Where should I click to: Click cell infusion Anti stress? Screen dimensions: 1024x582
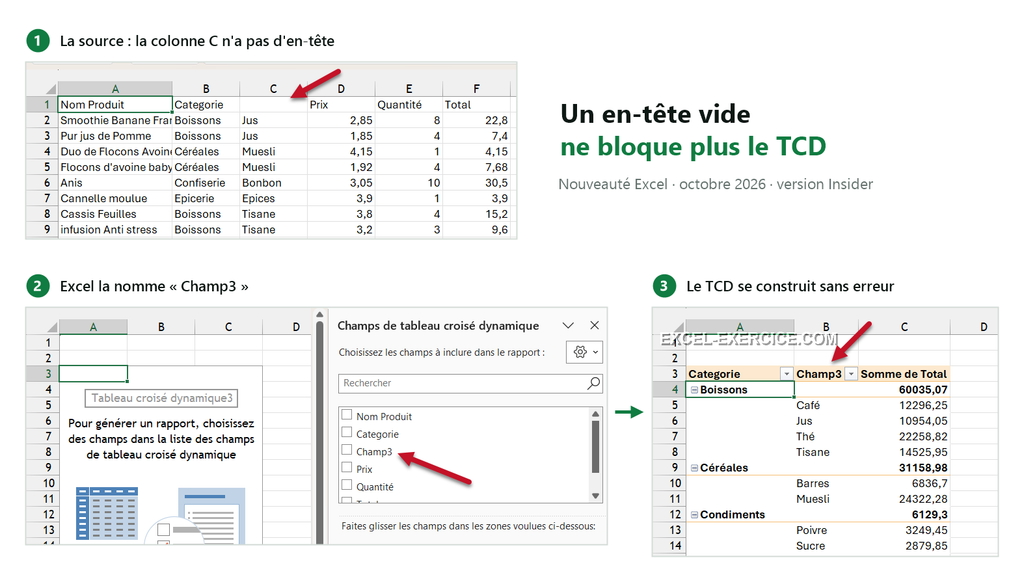coord(115,230)
